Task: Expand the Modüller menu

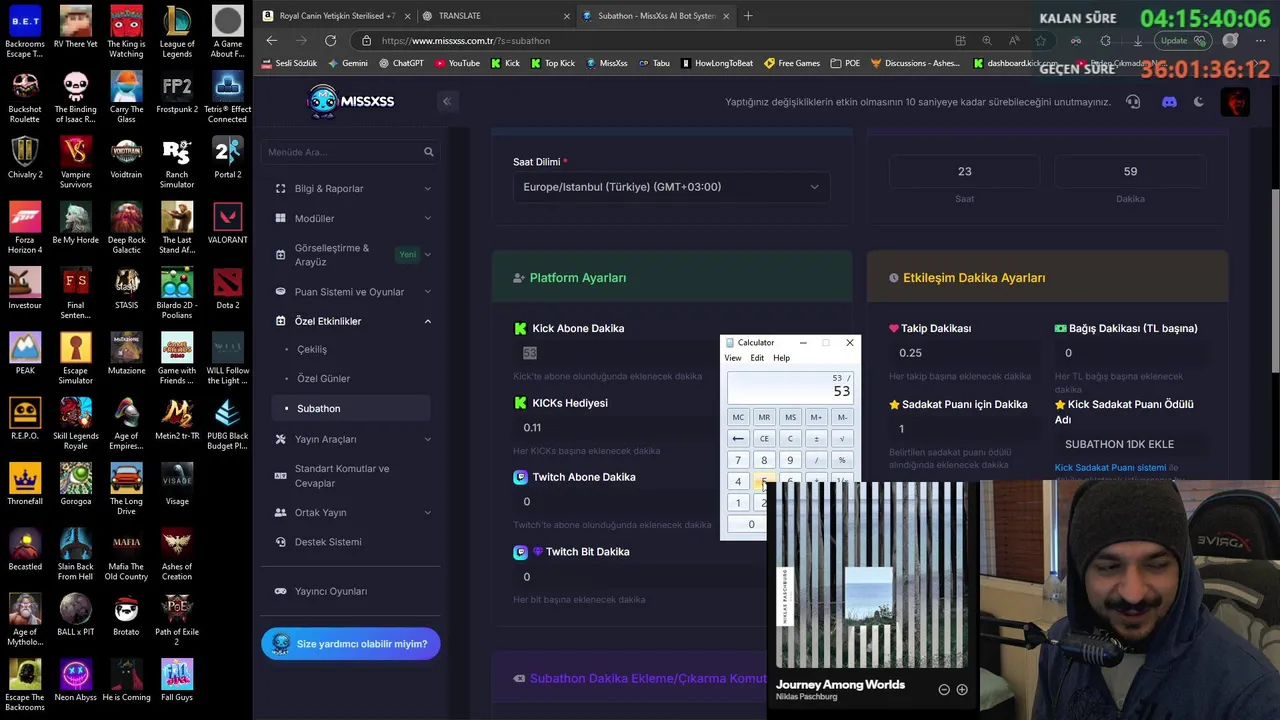Action: [x=351, y=218]
